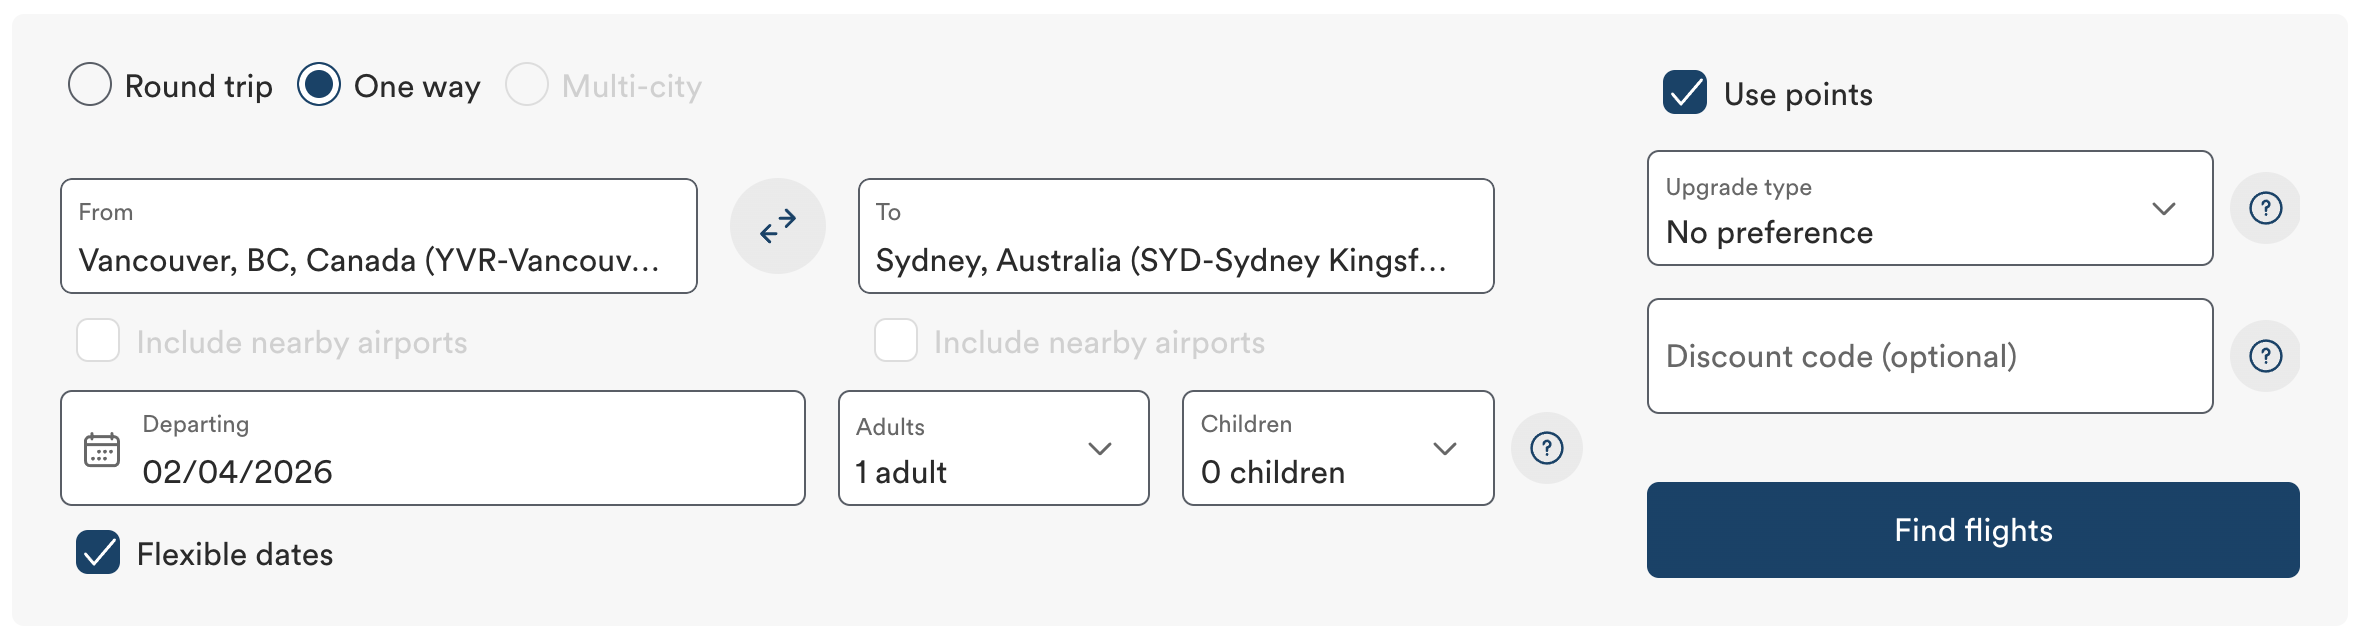This screenshot has width=2360, height=642.
Task: Click the To Sydney destination field
Action: (1175, 237)
